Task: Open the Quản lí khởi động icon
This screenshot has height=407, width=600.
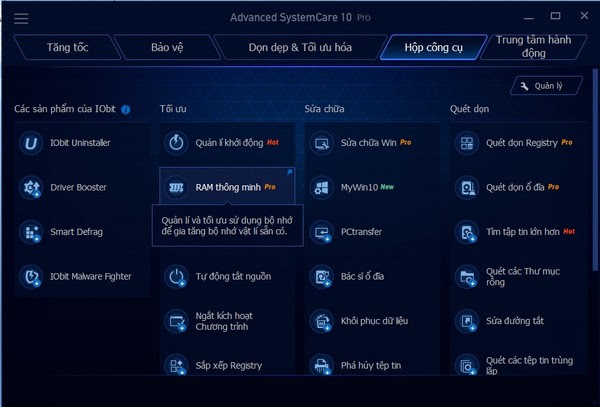Action: pyautogui.click(x=176, y=143)
